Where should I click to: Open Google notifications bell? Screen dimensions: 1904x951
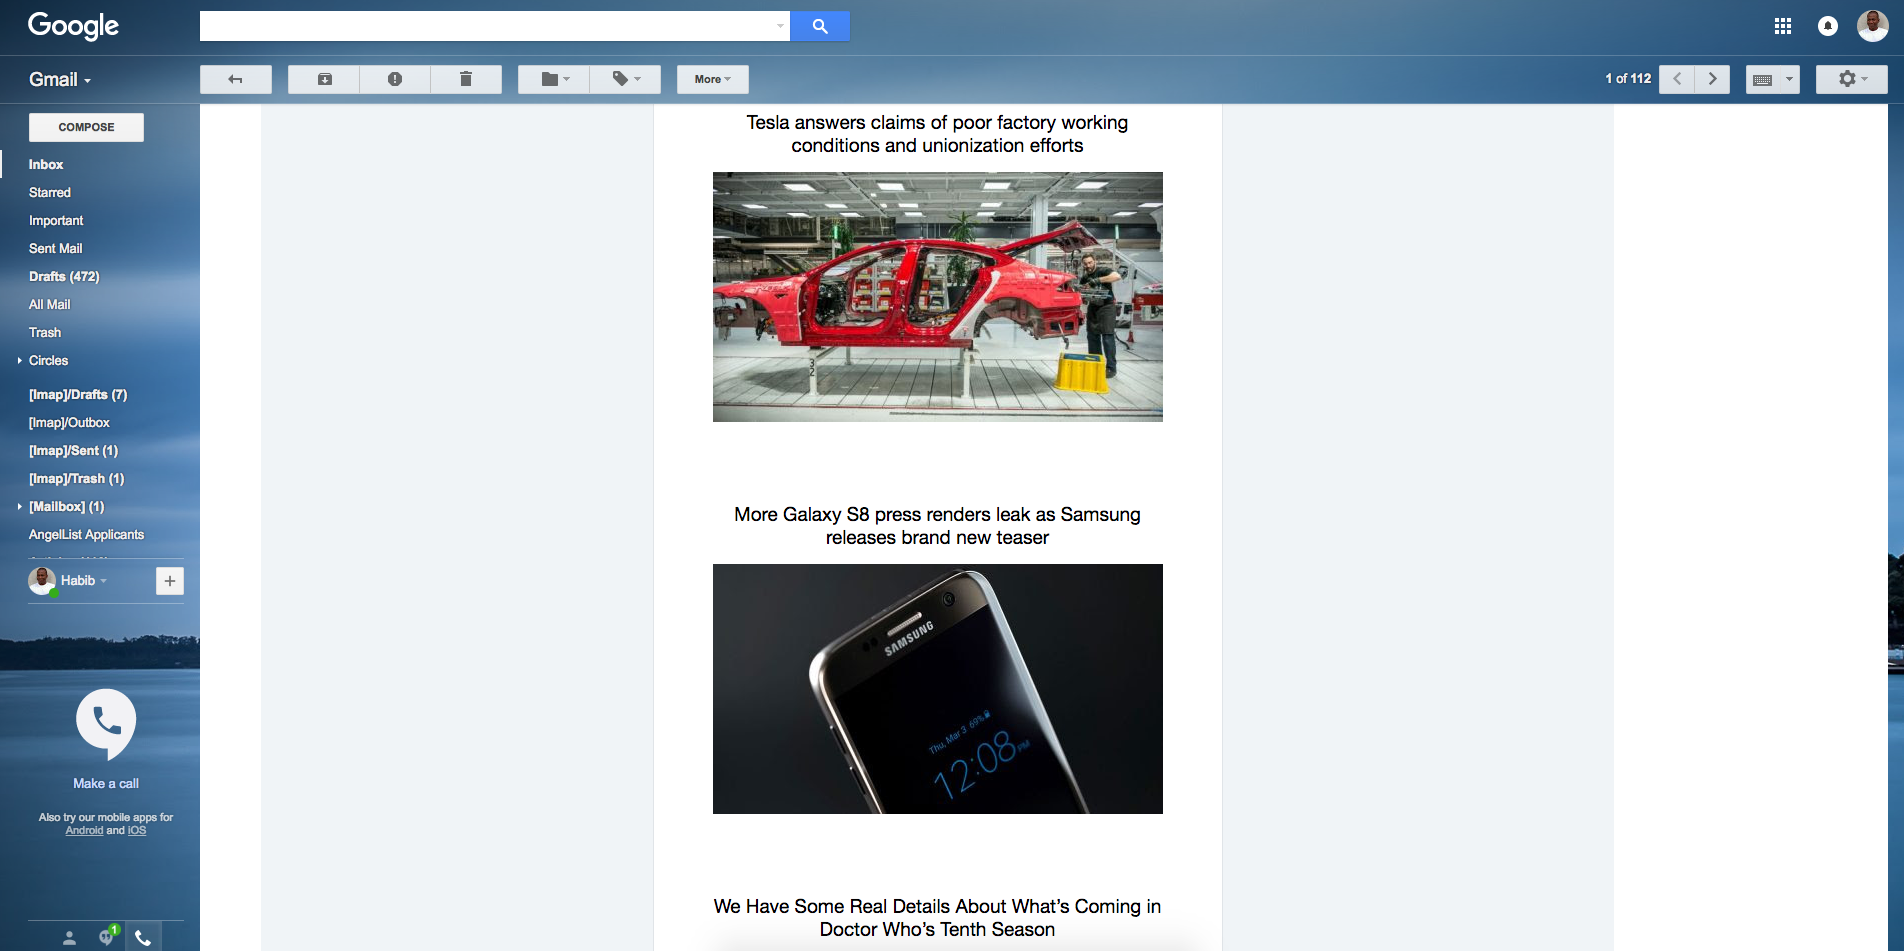pyautogui.click(x=1828, y=26)
